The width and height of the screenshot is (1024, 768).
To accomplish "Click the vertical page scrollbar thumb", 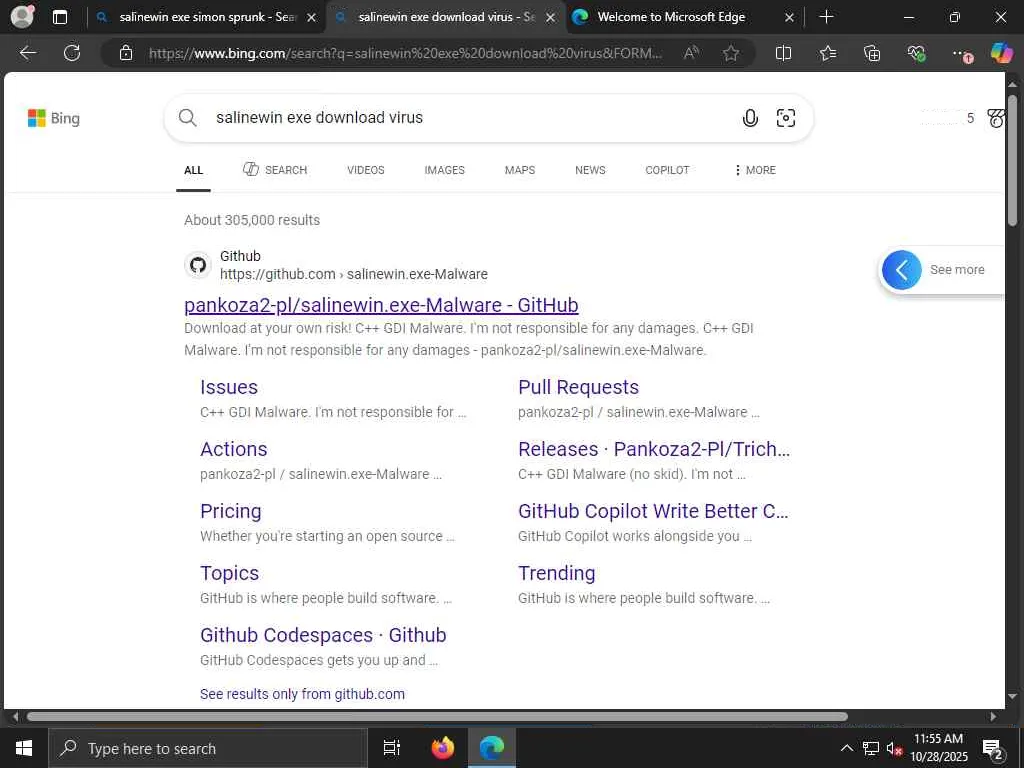I will pyautogui.click(x=1012, y=160).
